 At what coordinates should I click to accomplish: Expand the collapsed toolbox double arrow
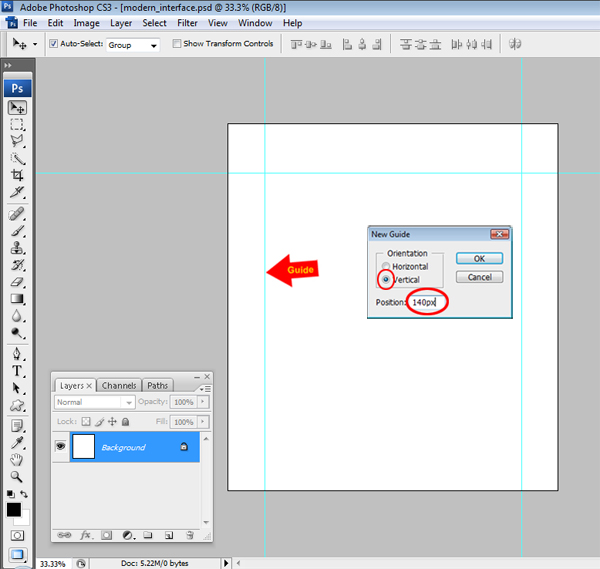8,65
